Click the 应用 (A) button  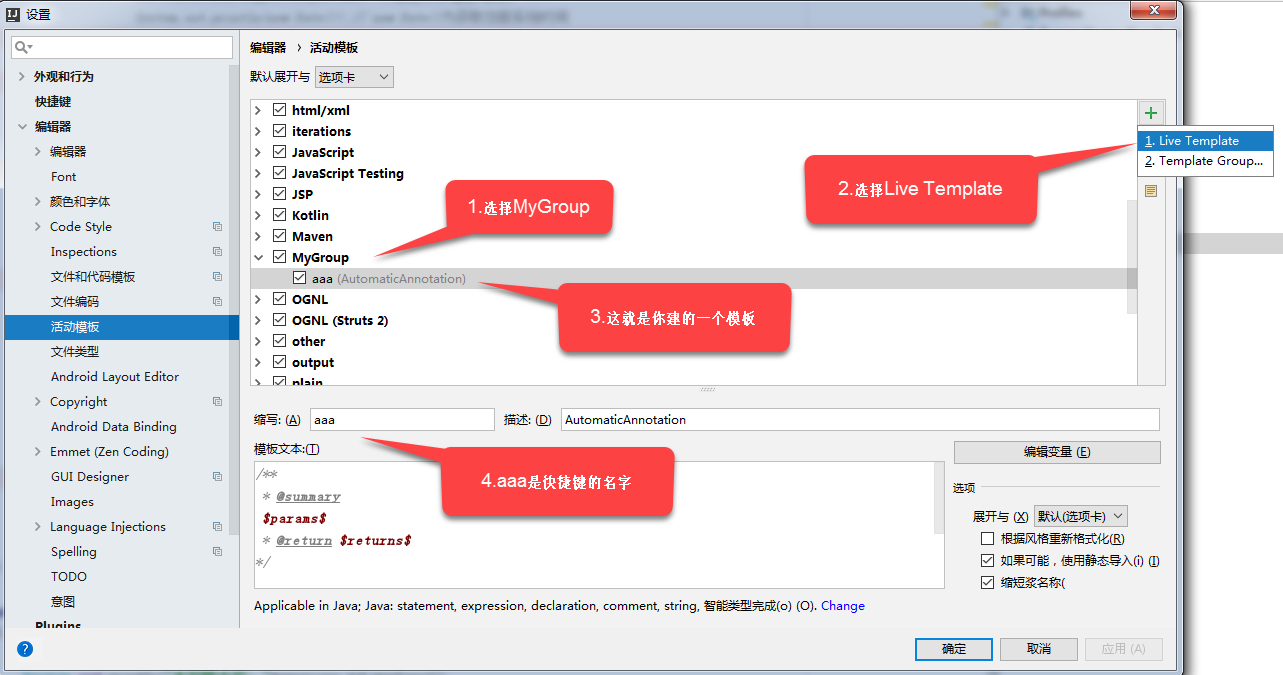(x=1124, y=649)
